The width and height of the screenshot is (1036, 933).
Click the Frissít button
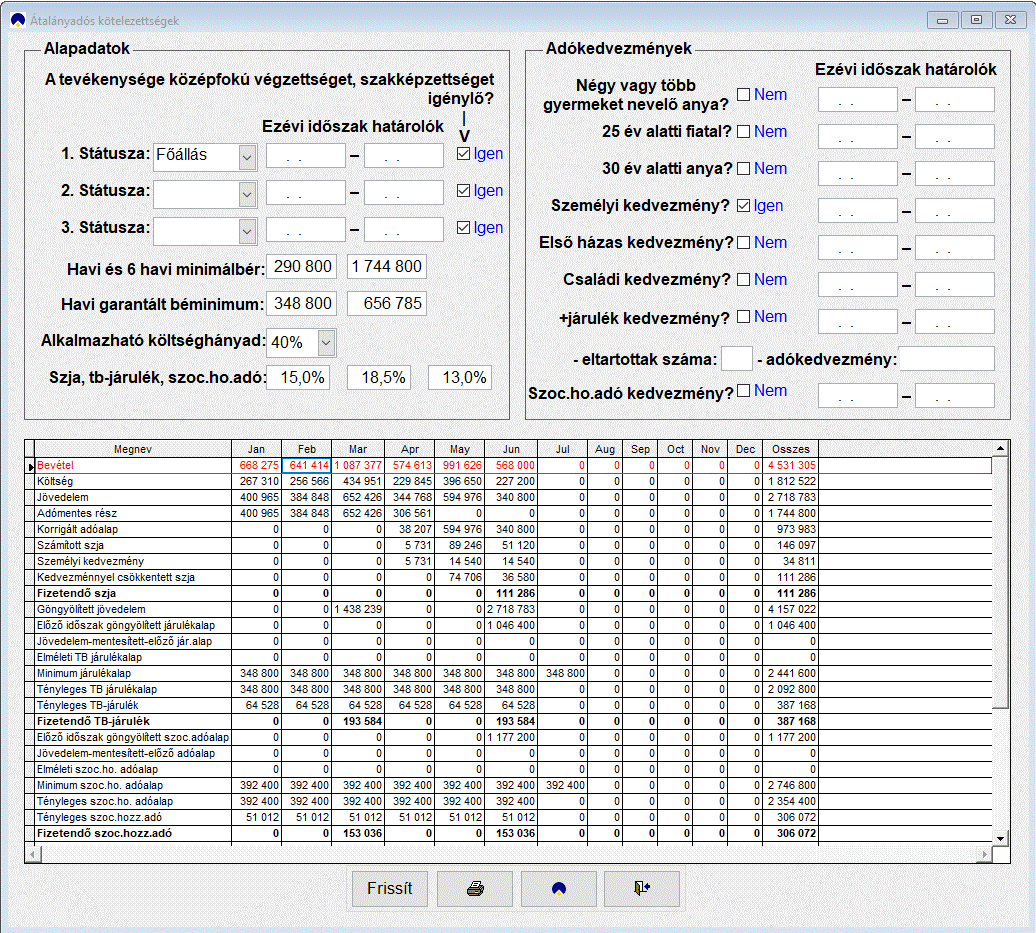(x=390, y=889)
